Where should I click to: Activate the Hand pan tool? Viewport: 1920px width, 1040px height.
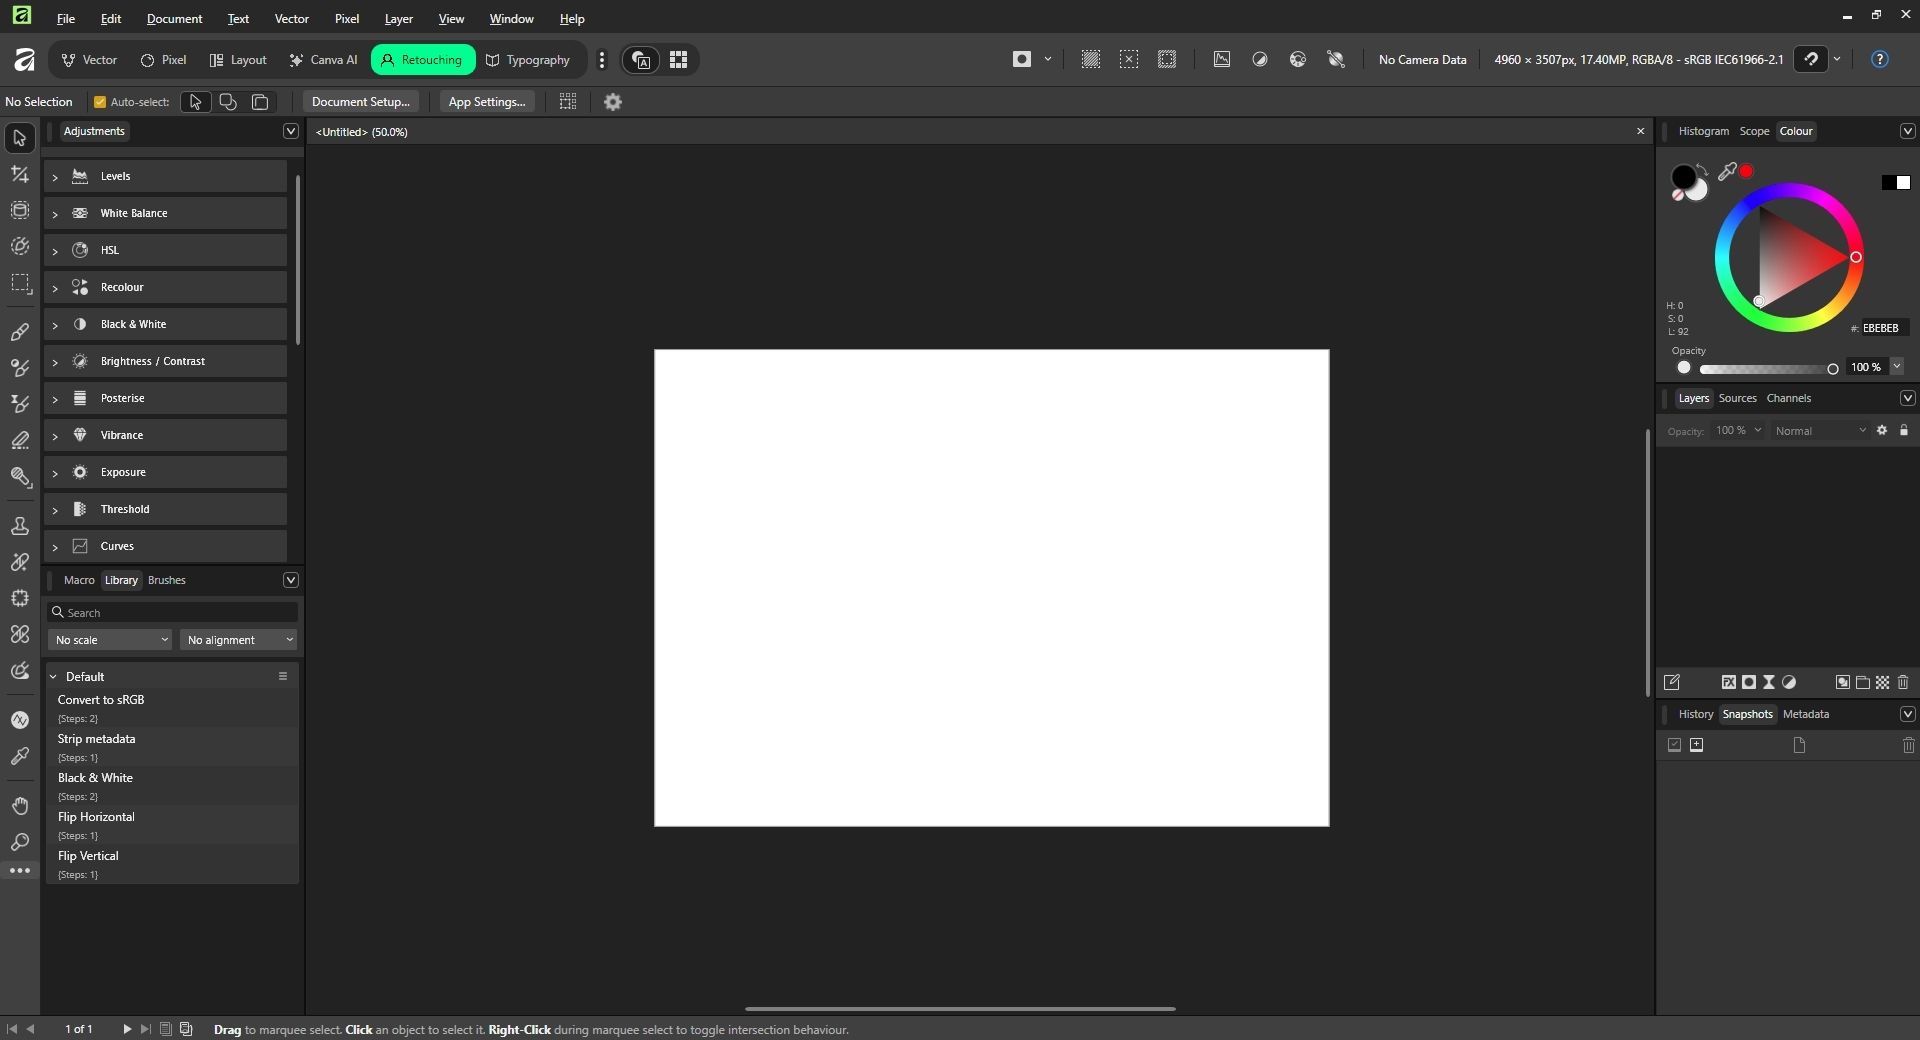coord(20,806)
